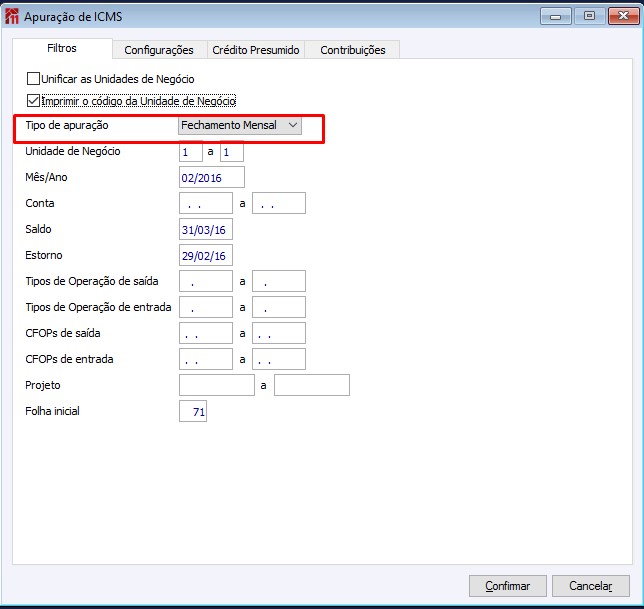Select the Saldo date field 31/03/16
The image size is (644, 609).
pyautogui.click(x=206, y=229)
